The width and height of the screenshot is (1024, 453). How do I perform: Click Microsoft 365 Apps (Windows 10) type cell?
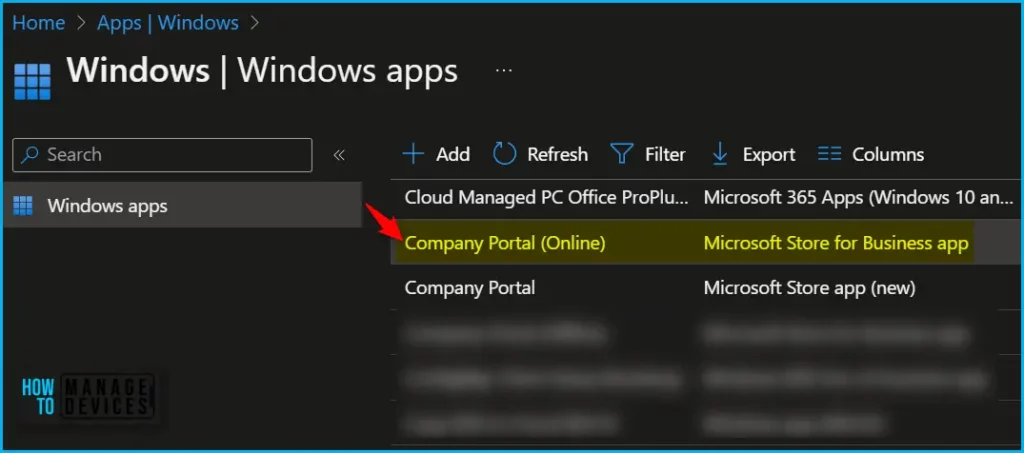tap(858, 197)
